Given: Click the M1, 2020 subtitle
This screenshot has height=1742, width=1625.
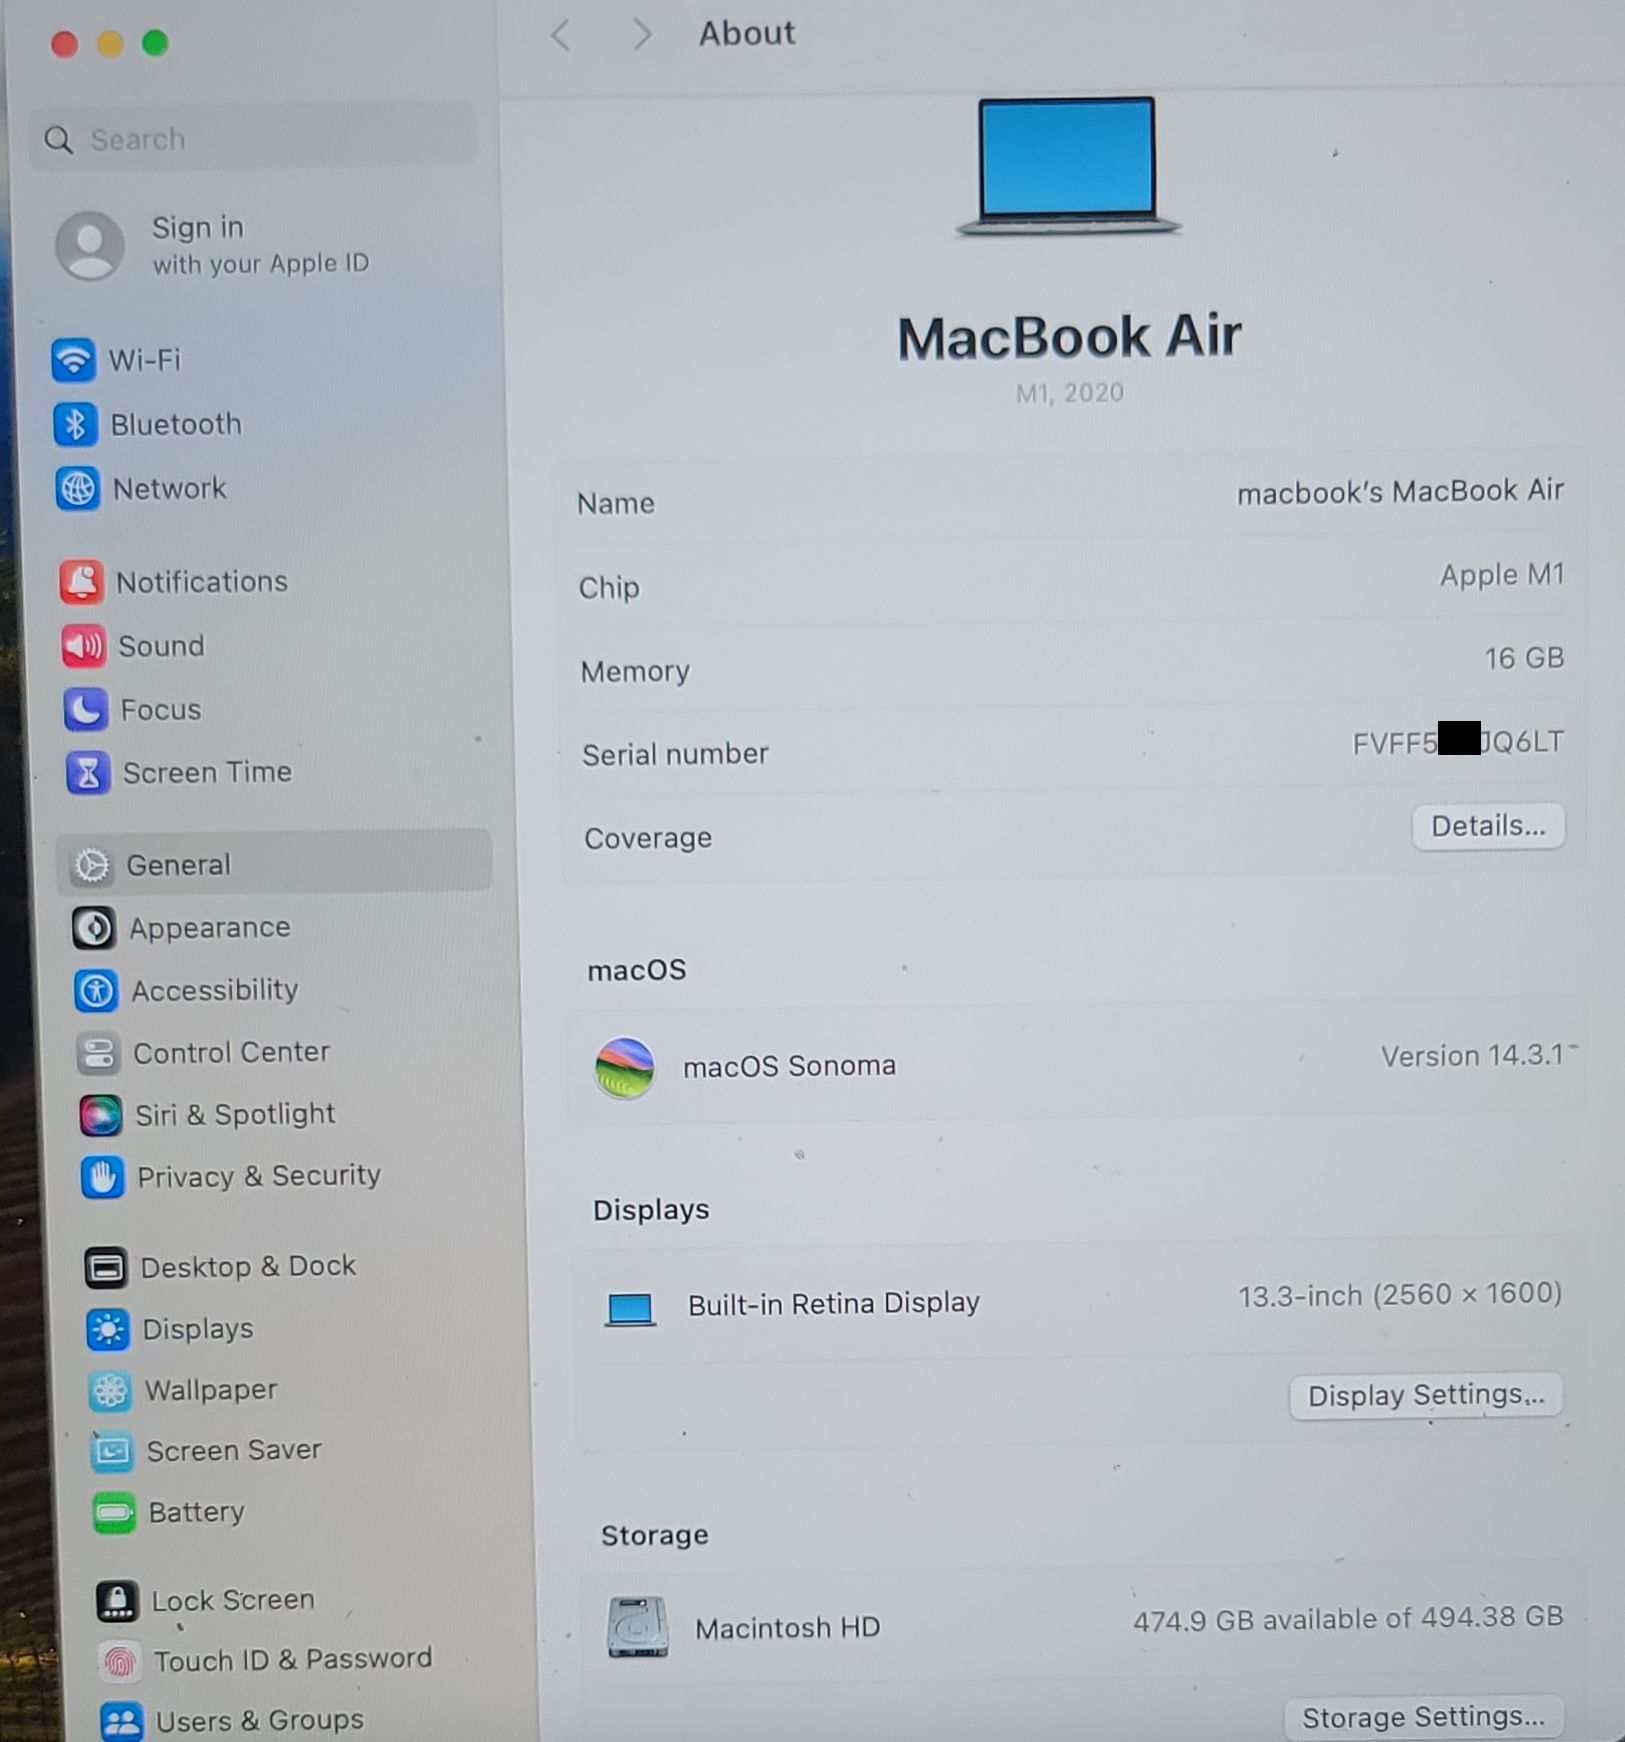Looking at the screenshot, I should coord(1069,393).
